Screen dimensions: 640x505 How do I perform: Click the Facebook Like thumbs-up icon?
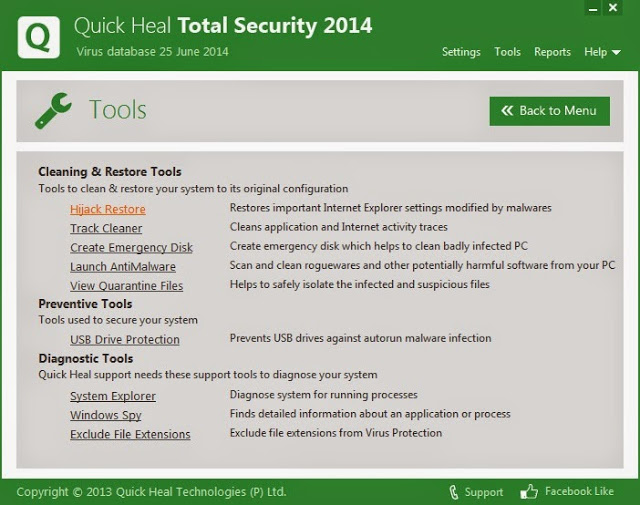pos(529,492)
